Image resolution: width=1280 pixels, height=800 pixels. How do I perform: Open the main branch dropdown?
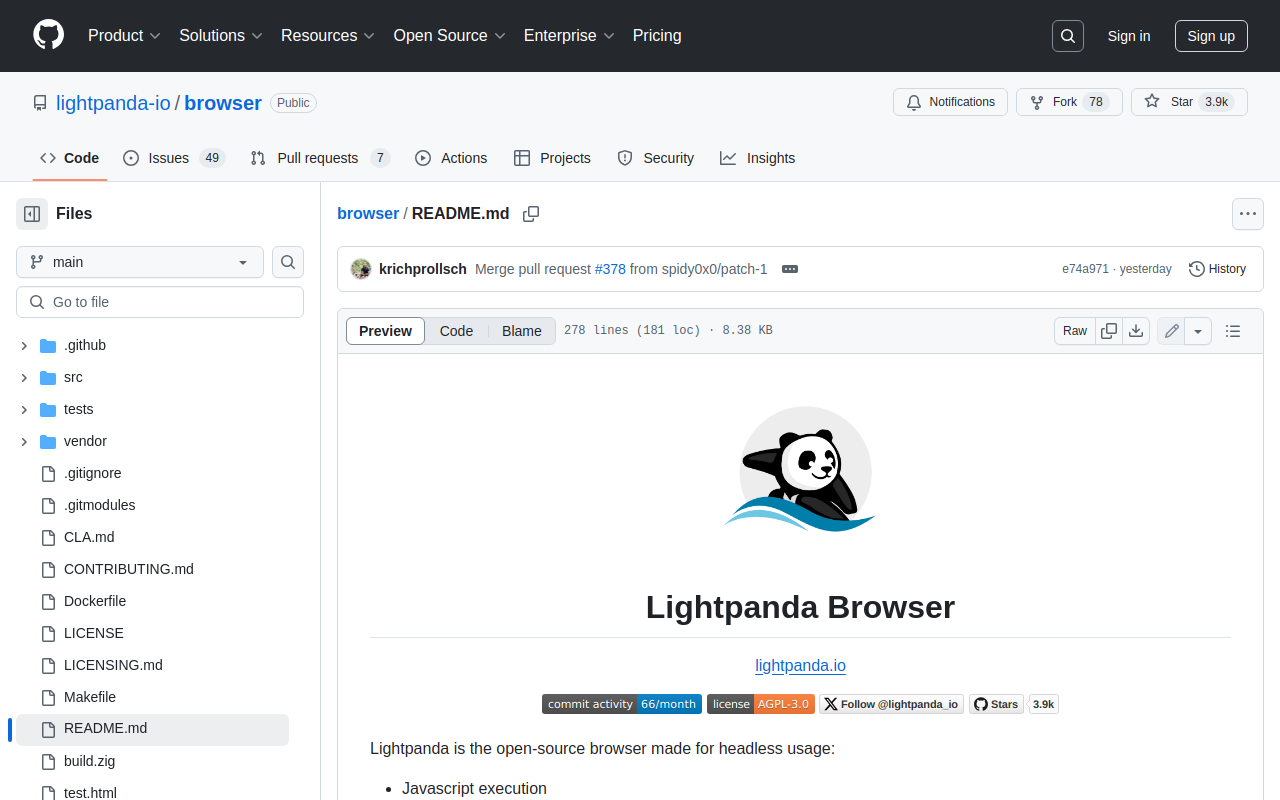[140, 262]
